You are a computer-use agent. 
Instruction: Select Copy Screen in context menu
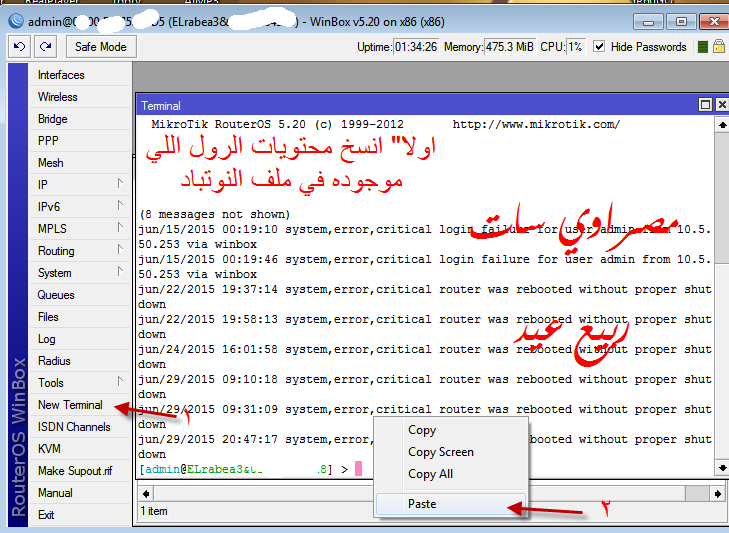click(451, 452)
